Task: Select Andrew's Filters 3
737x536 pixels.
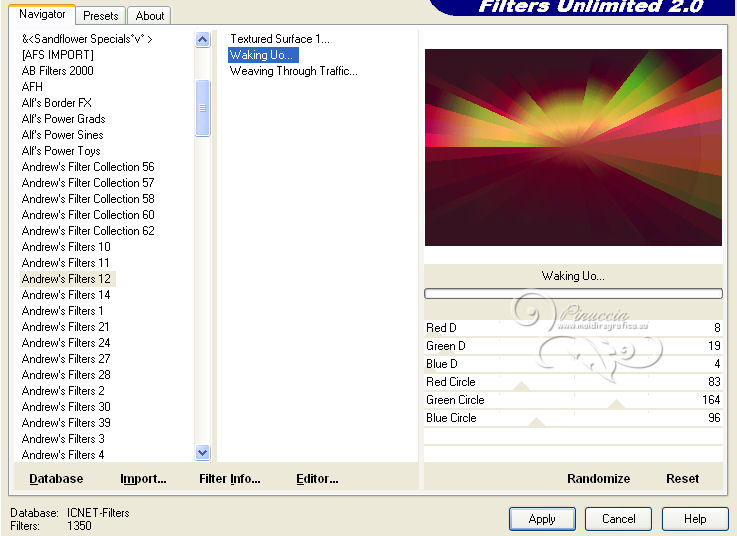Action: [x=63, y=439]
